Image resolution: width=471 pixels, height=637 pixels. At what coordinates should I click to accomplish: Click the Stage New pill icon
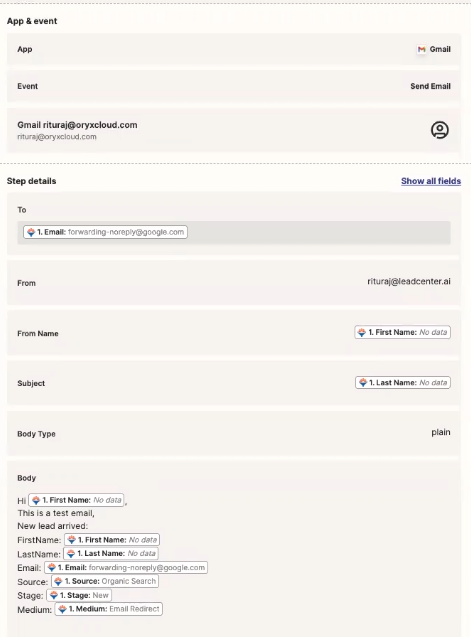tap(54, 596)
